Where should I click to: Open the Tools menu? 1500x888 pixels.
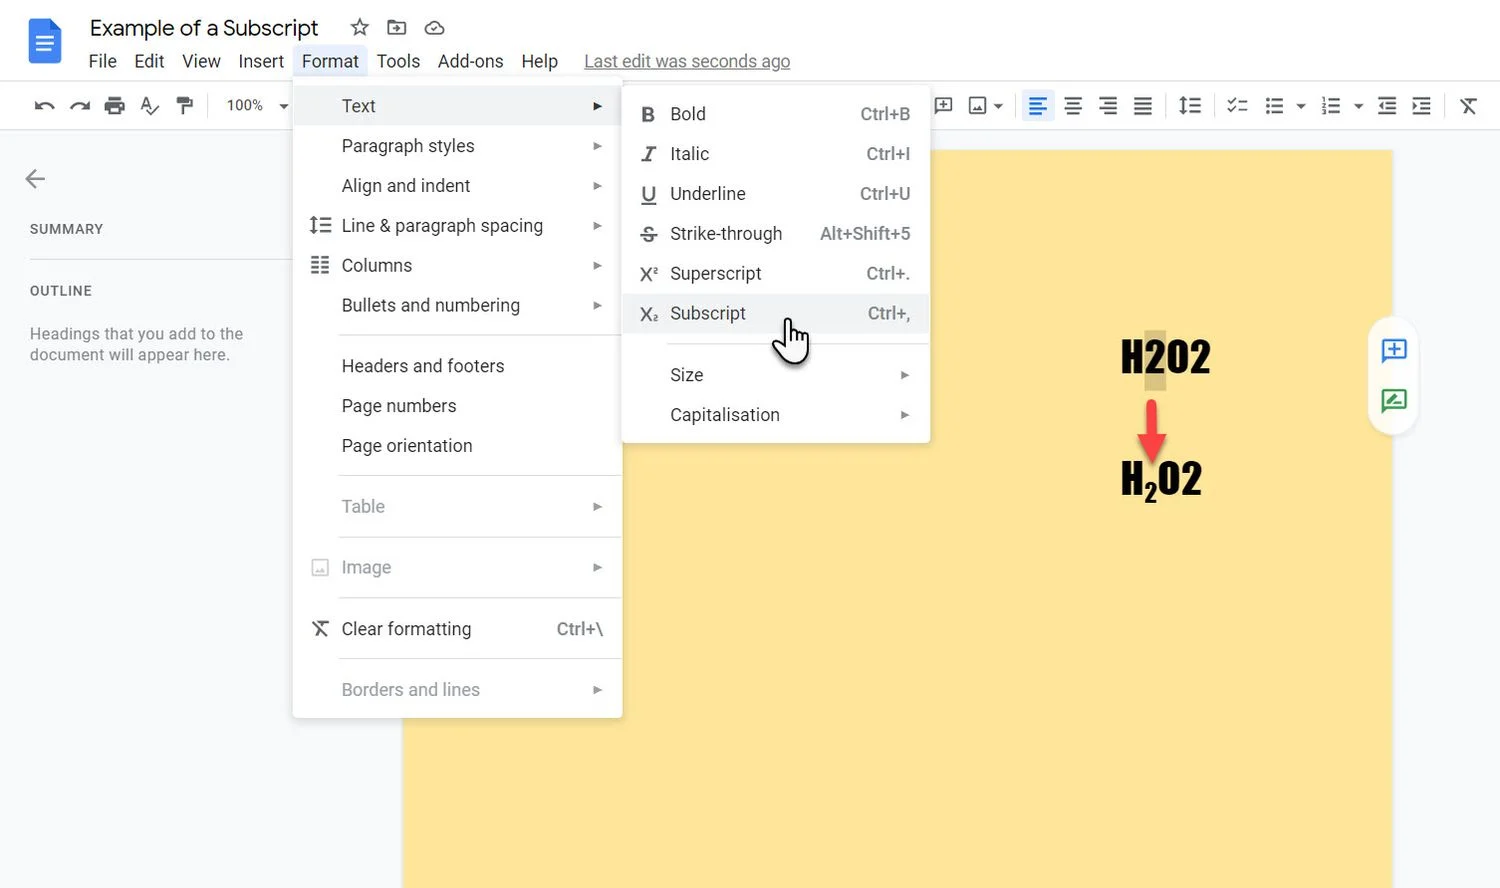(398, 61)
